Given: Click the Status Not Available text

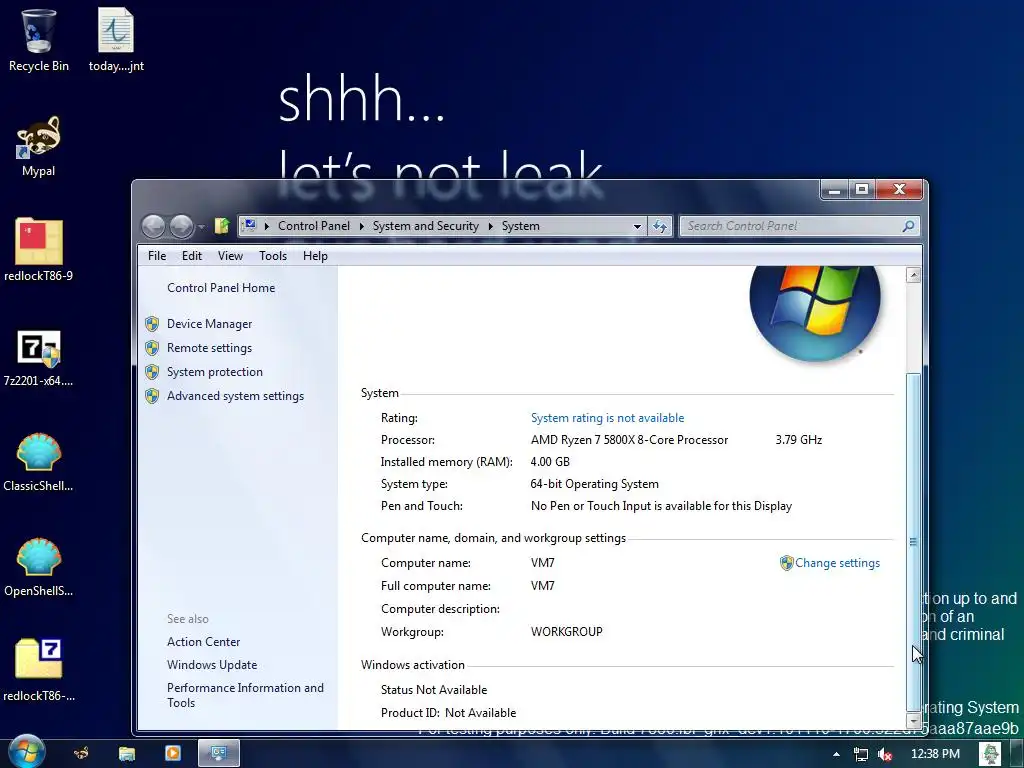Looking at the screenshot, I should coord(434,690).
